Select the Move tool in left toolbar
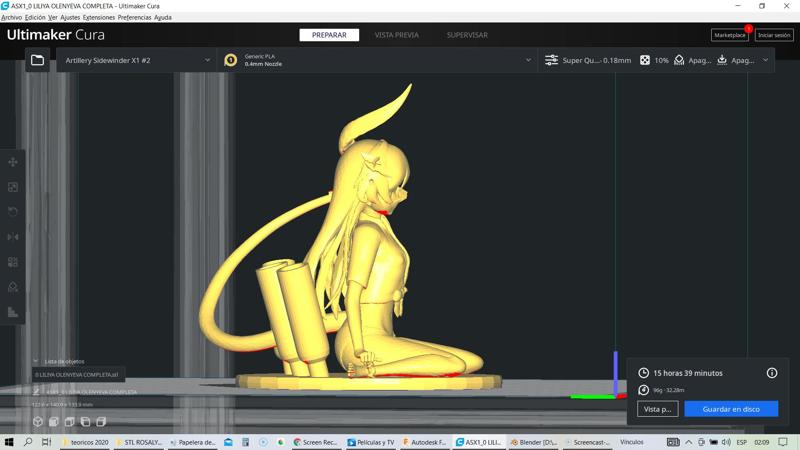800x450 pixels. 13,162
